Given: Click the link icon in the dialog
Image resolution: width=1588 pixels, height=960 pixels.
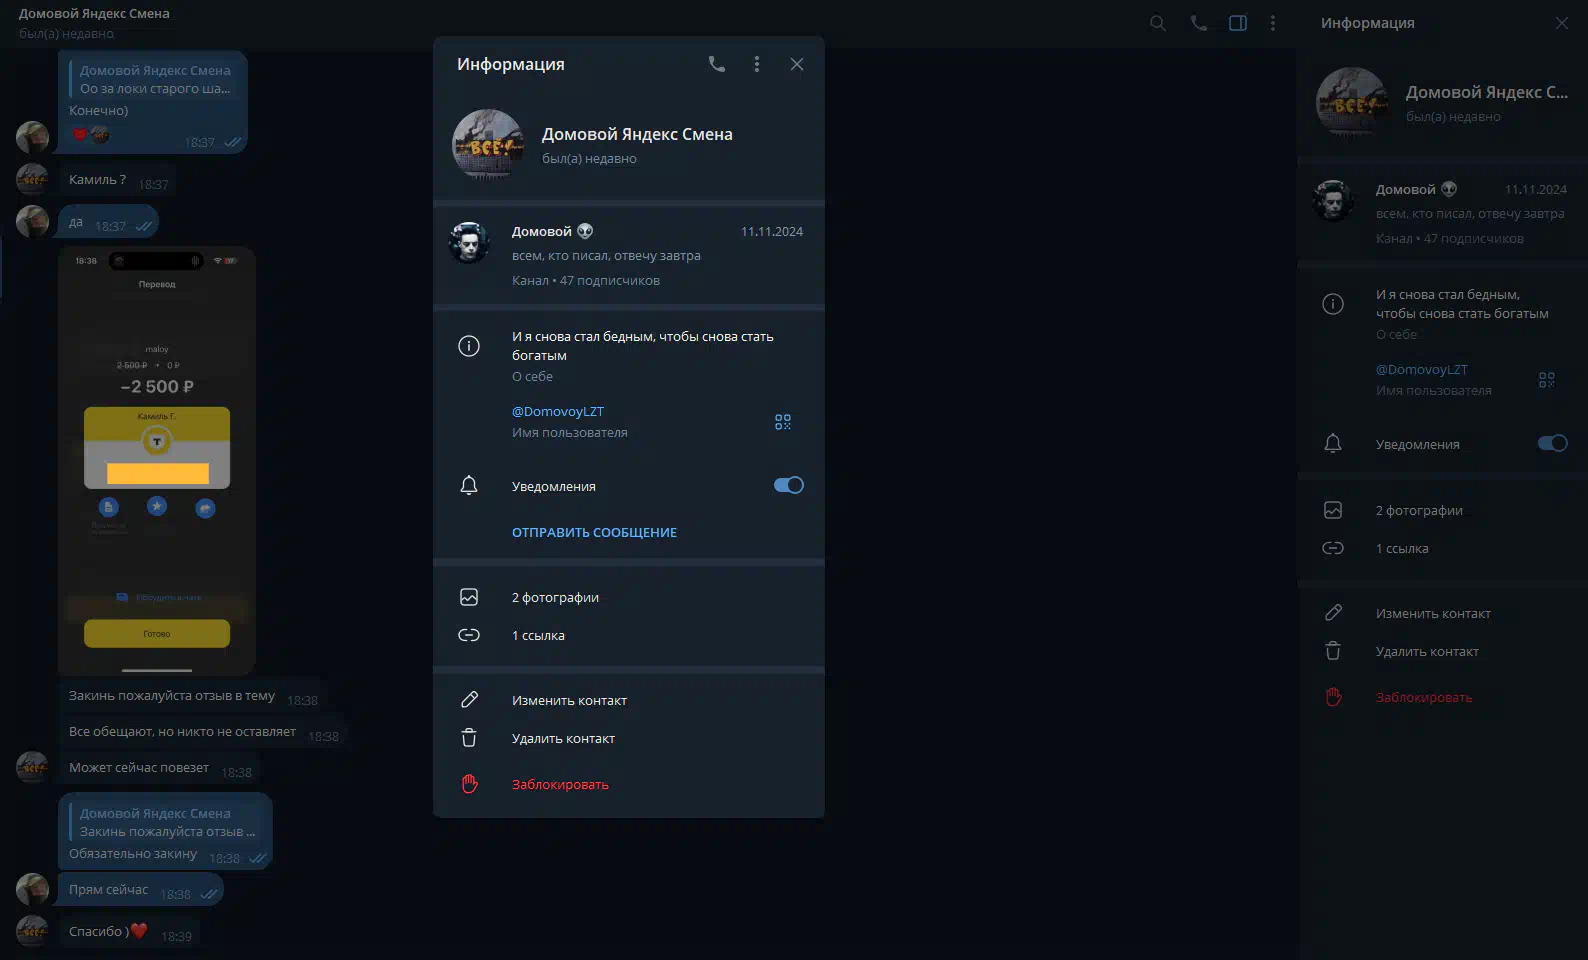Looking at the screenshot, I should (x=469, y=635).
